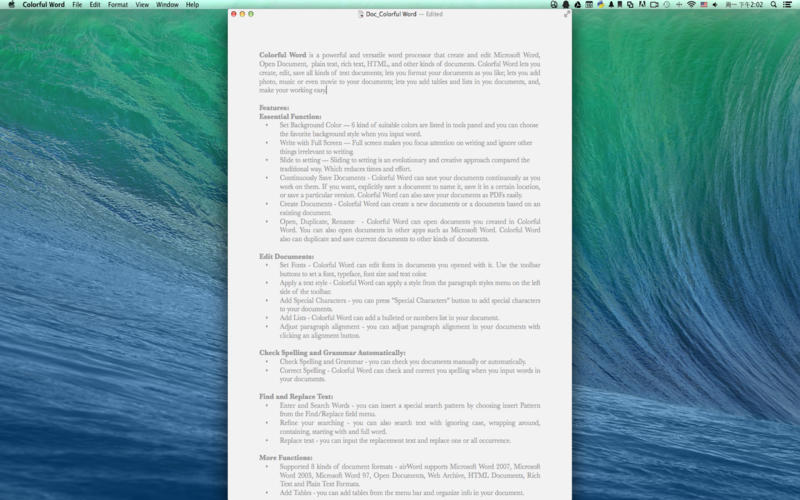Click the yellow minimize window button

click(x=243, y=14)
